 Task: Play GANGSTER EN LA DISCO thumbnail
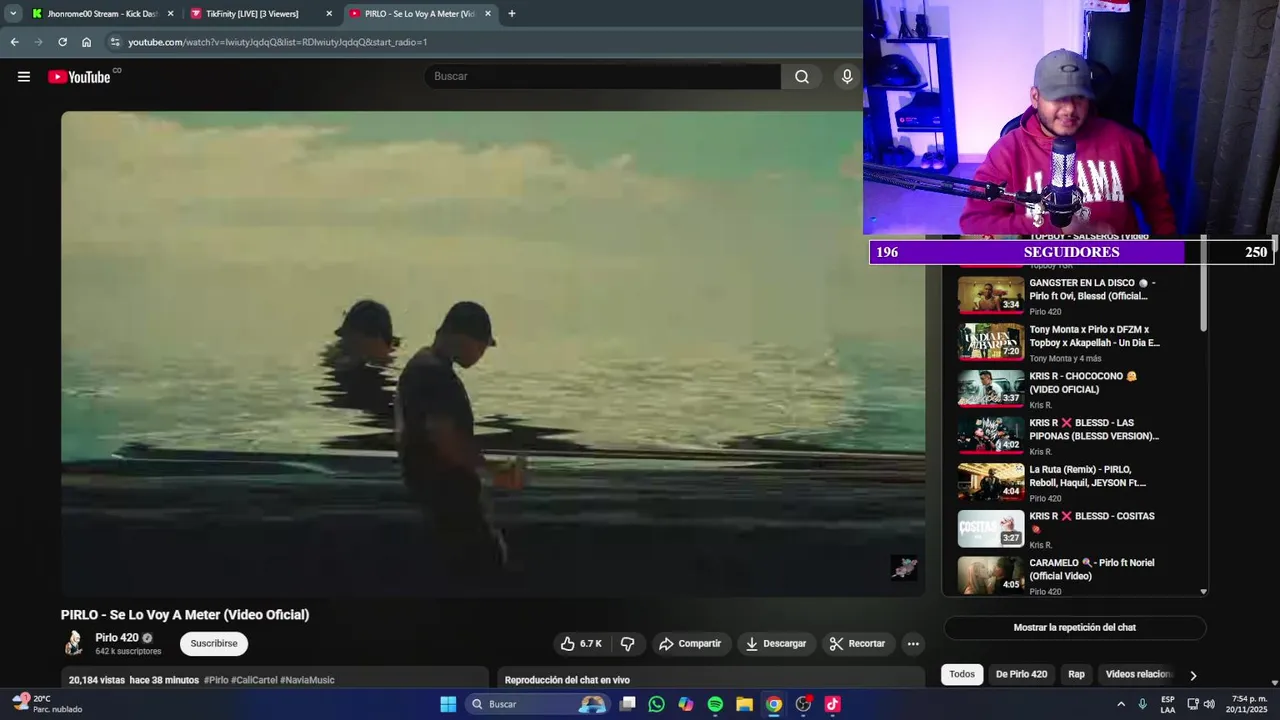point(991,295)
